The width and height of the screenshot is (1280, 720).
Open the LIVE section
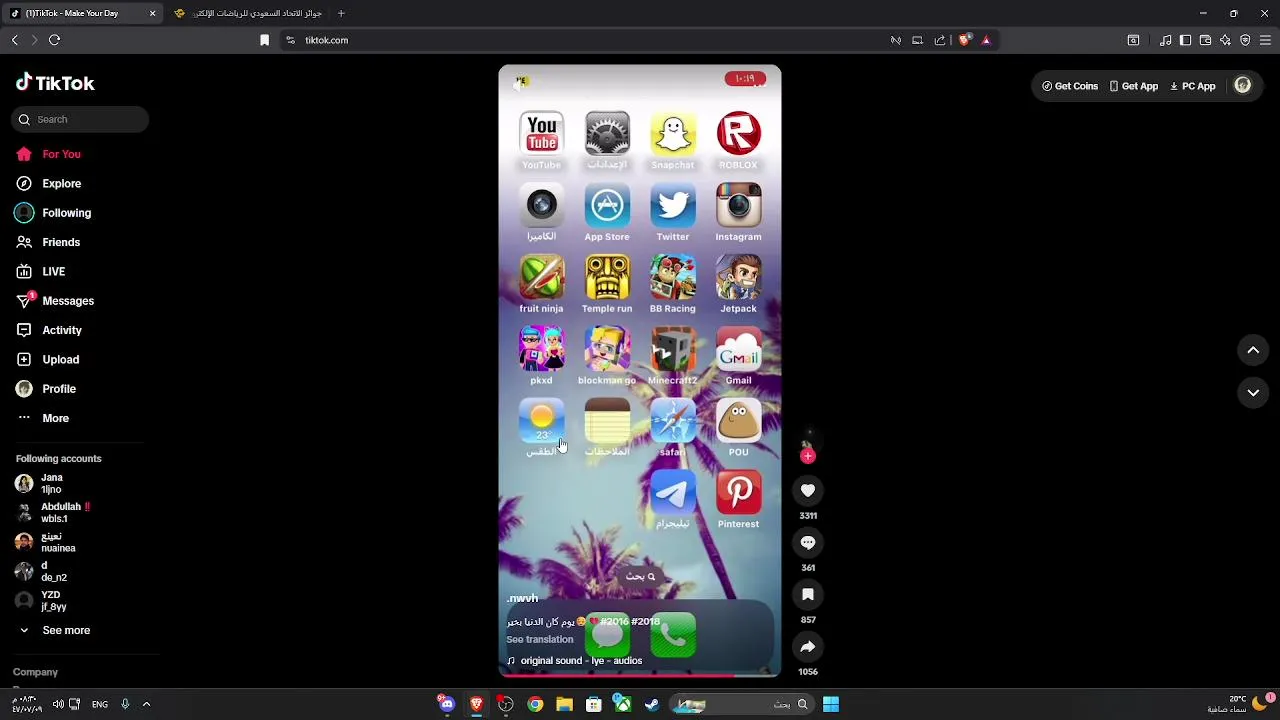click(41, 271)
